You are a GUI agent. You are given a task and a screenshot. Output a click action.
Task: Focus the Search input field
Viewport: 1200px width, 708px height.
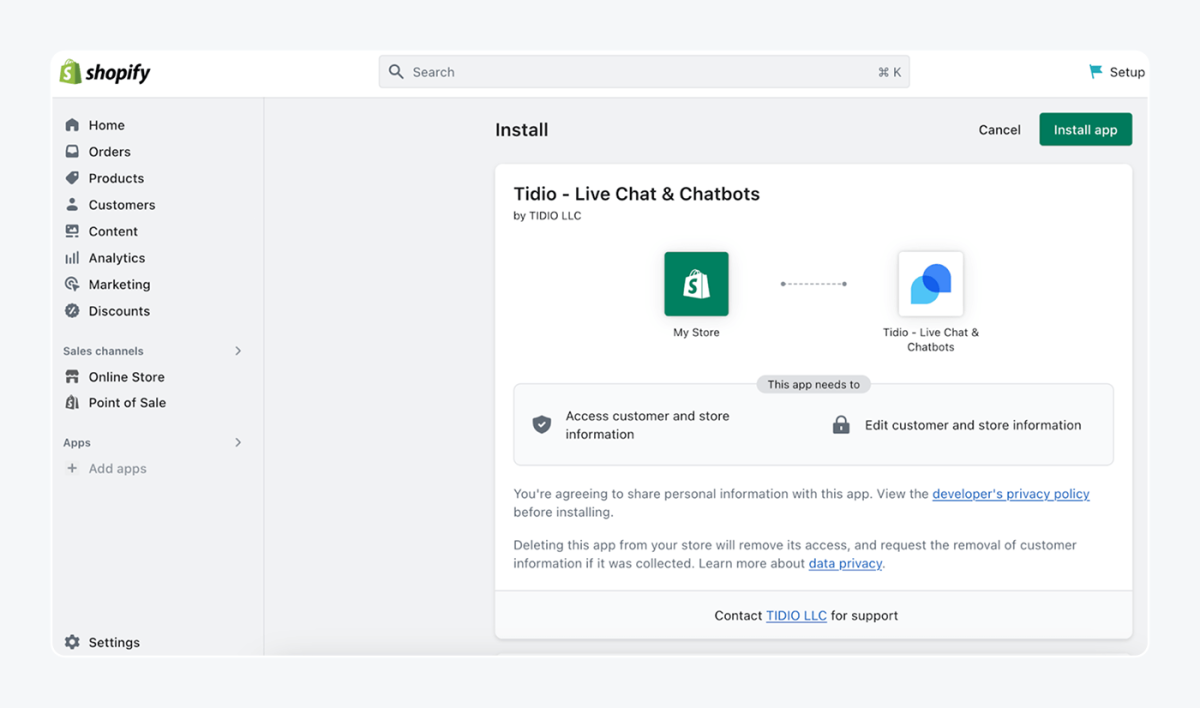pos(644,72)
